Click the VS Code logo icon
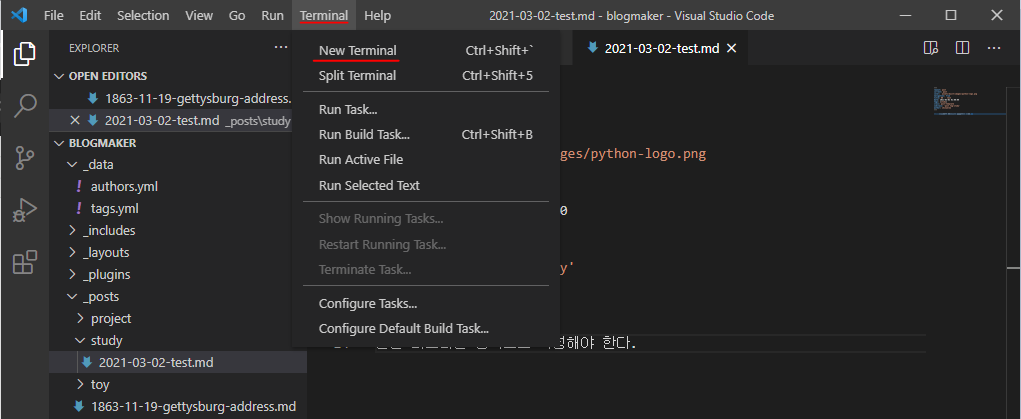The image size is (1021, 419). point(19,15)
